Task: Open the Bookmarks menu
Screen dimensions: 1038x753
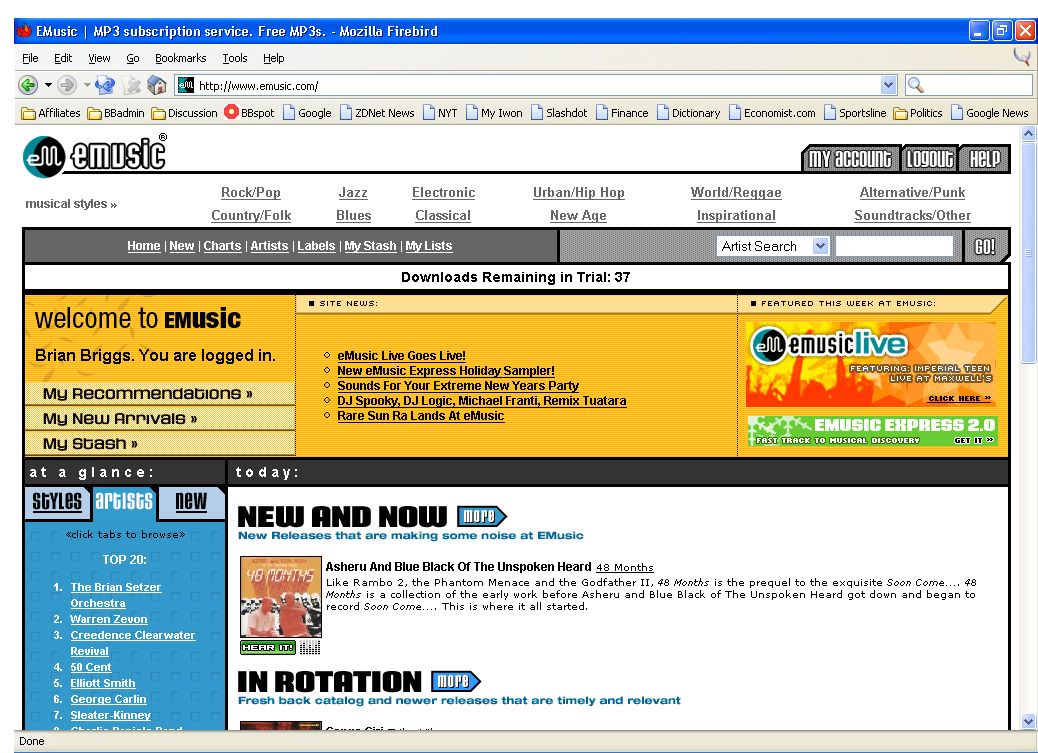Action: 181,58
